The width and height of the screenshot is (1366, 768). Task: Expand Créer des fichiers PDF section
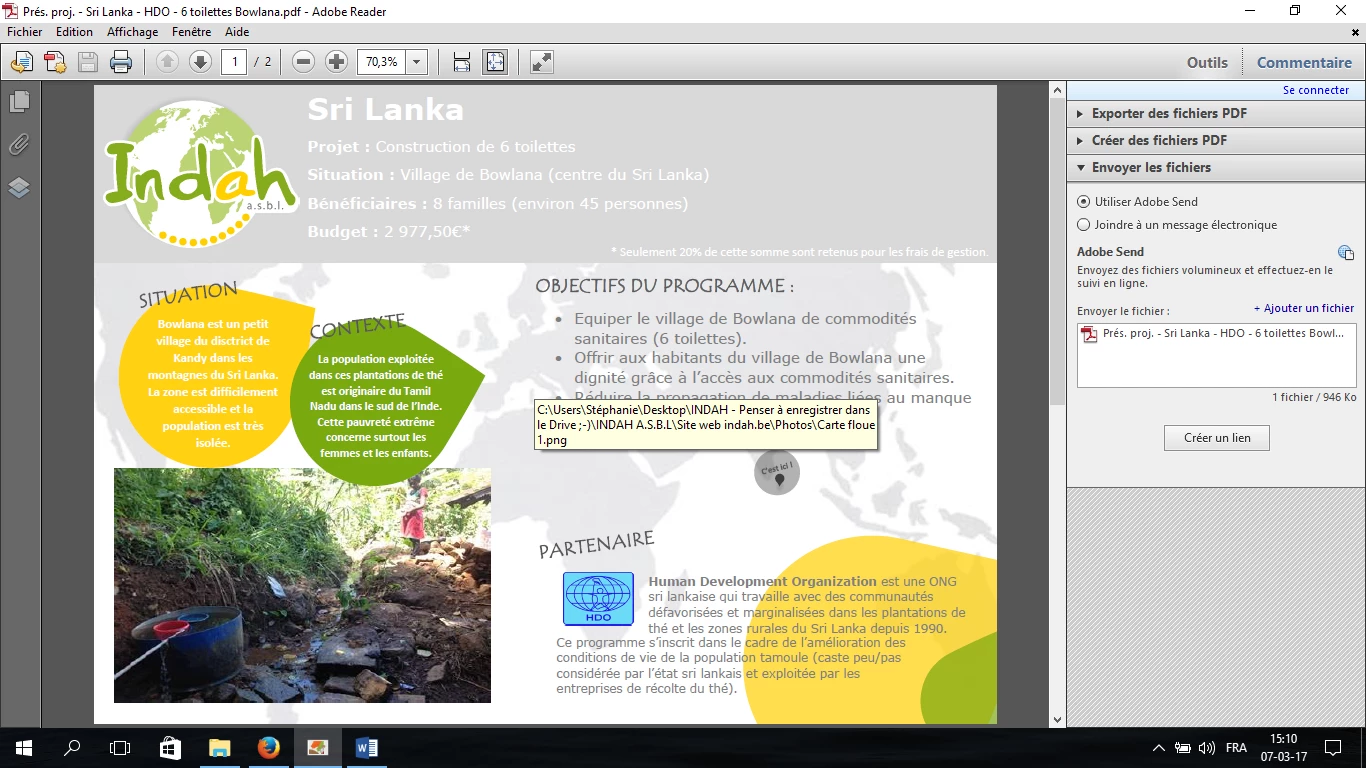pyautogui.click(x=1216, y=140)
